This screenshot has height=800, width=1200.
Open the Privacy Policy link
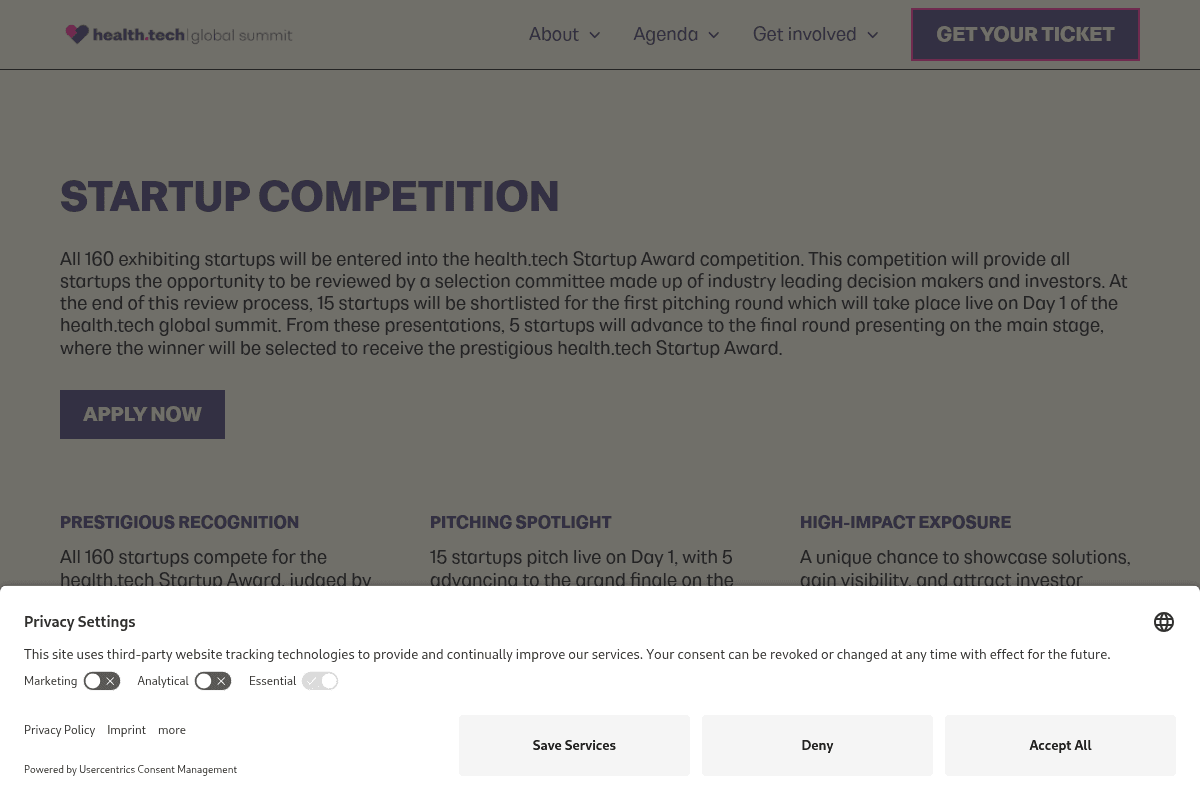tap(59, 730)
